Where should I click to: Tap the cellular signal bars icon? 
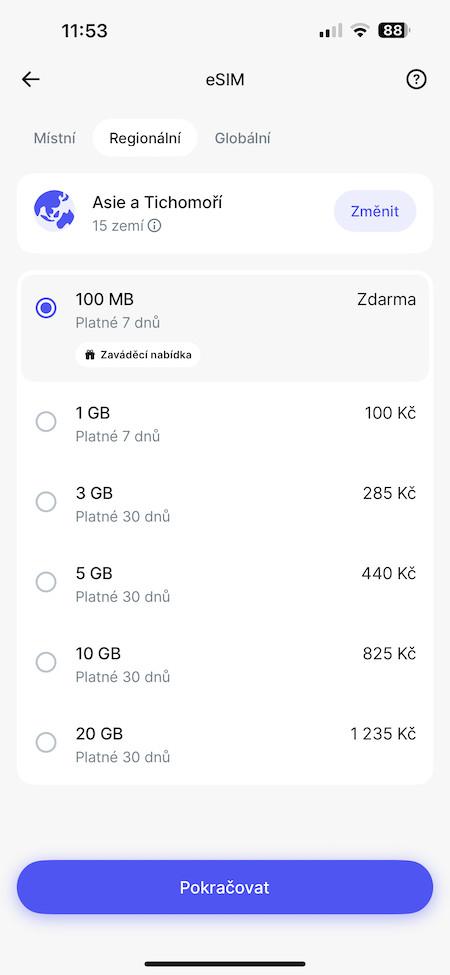(330, 30)
